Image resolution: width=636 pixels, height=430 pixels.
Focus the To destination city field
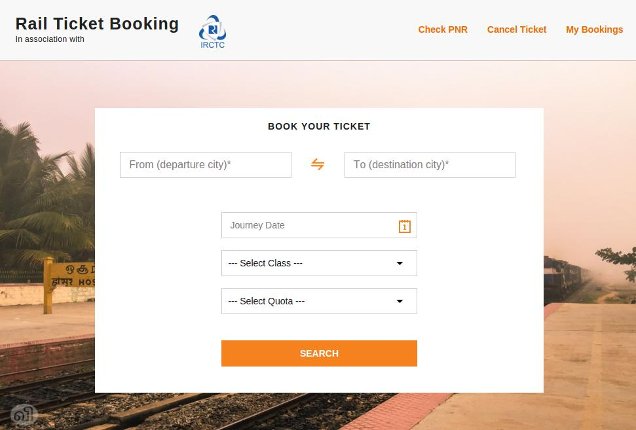coord(429,165)
